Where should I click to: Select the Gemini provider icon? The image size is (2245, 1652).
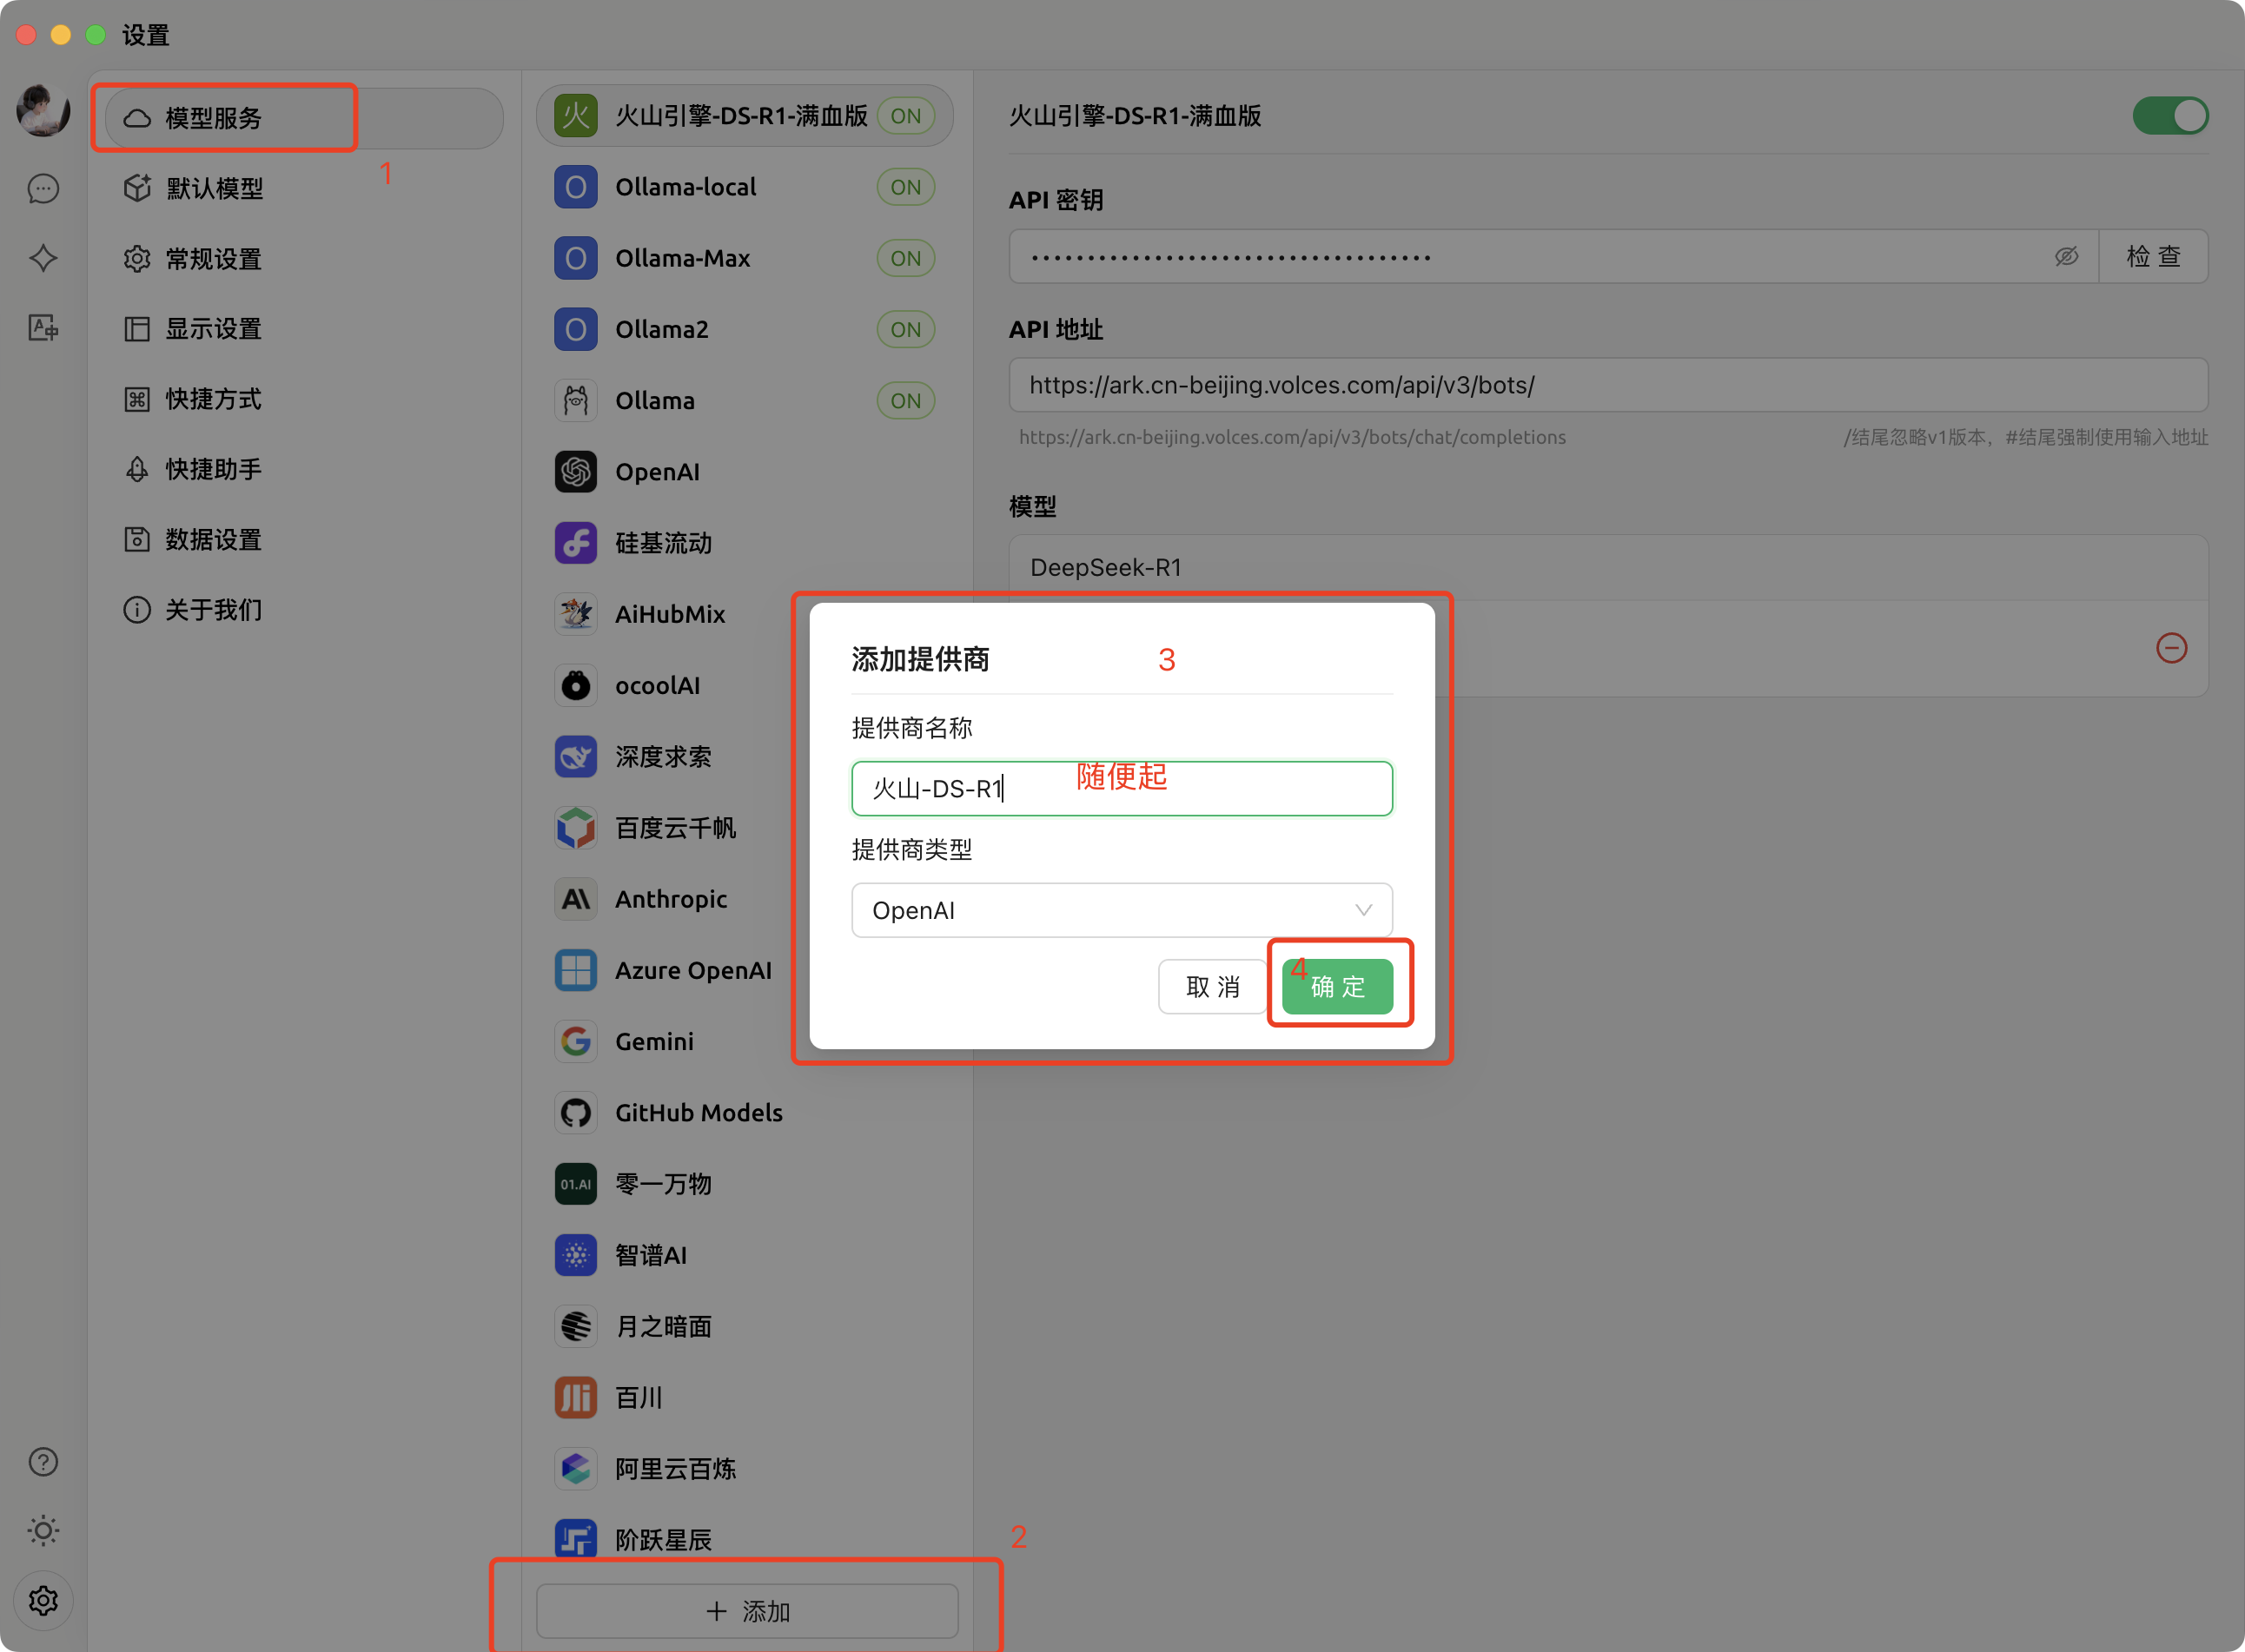point(576,1041)
